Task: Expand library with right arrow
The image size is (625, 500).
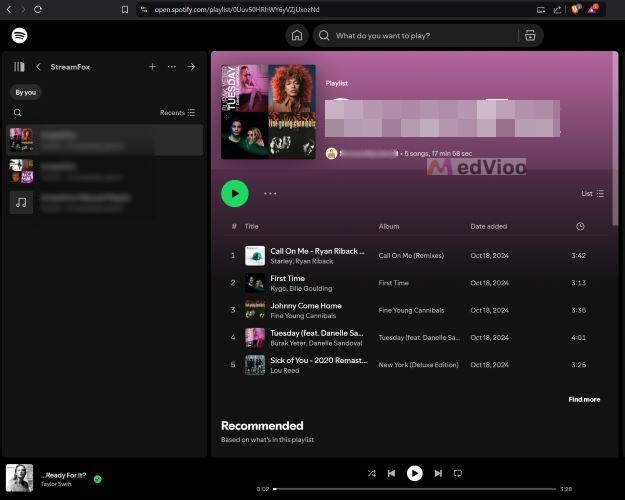Action: (191, 67)
